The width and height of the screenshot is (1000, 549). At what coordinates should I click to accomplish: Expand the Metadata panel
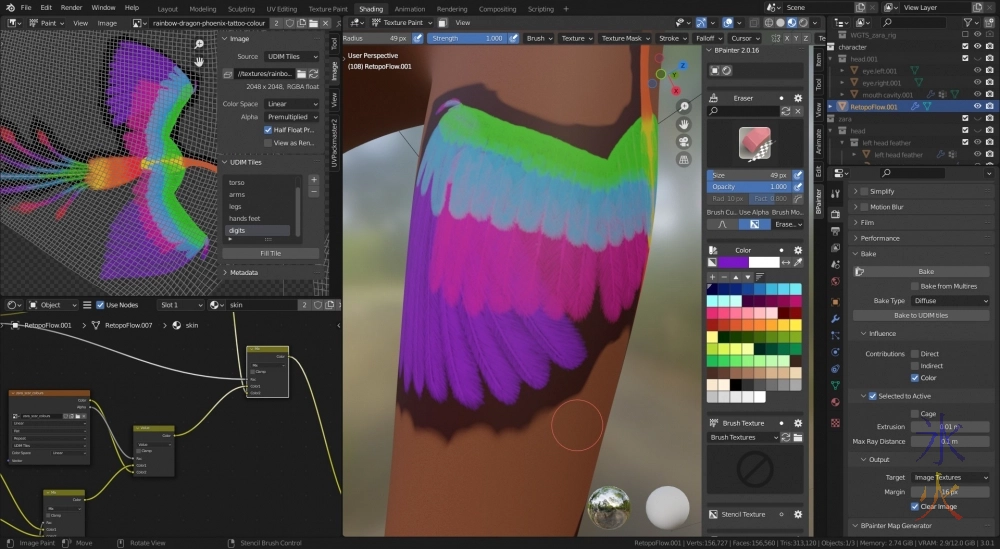pos(244,272)
